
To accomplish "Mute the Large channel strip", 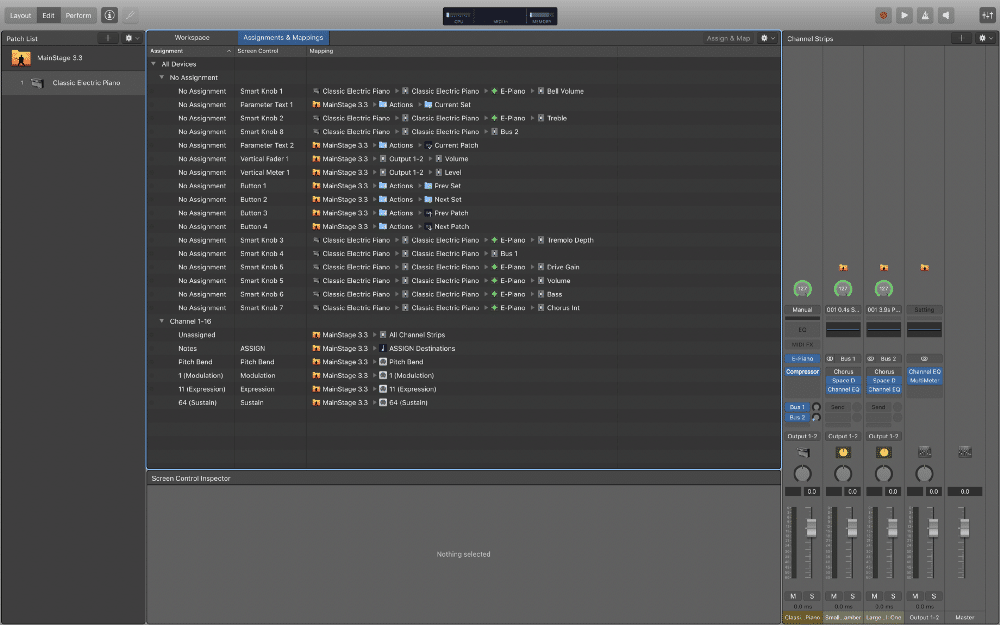I will (874, 596).
